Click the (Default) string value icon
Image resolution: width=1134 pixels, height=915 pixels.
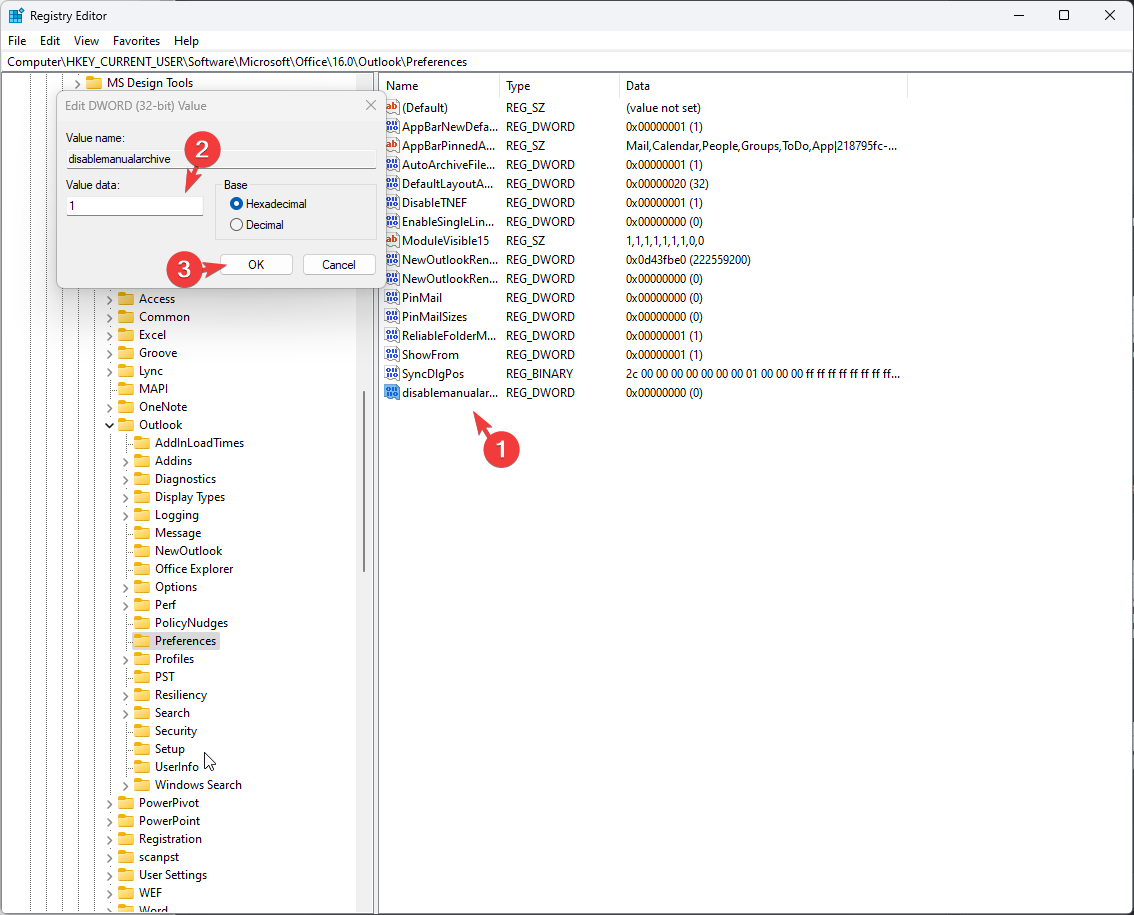pyautogui.click(x=392, y=108)
